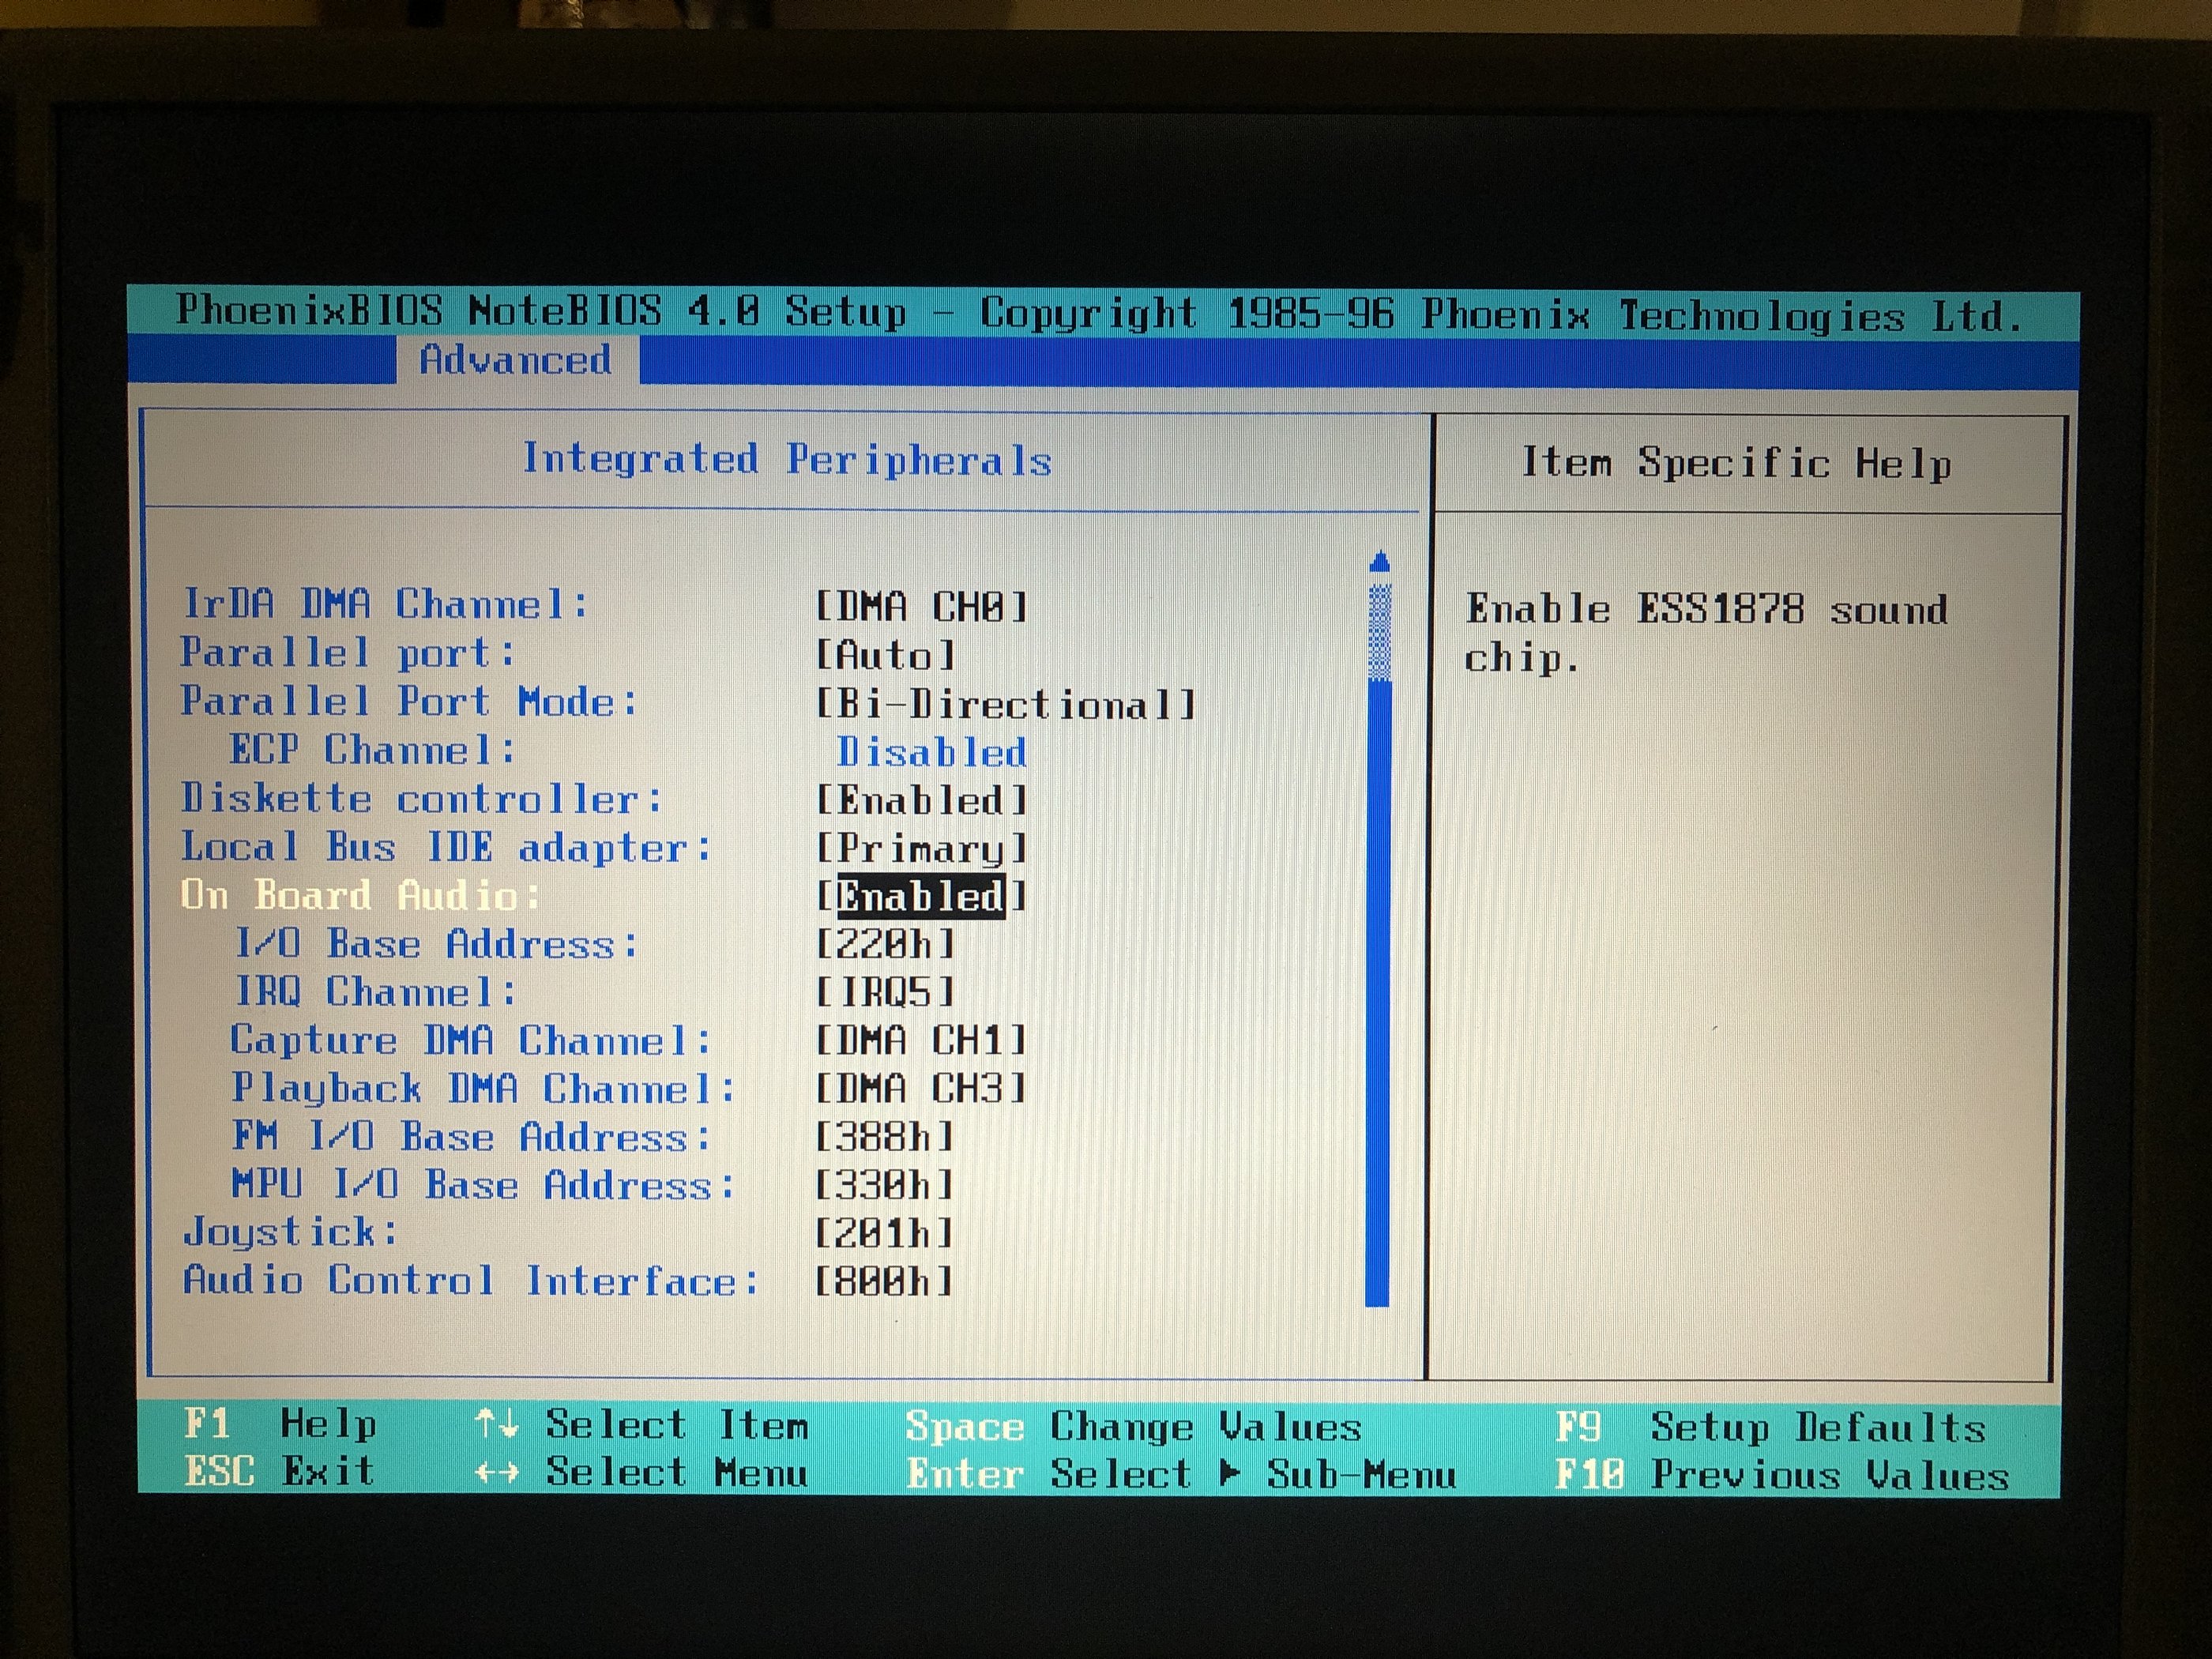Click the Sub-Menu triangle icon
This screenshot has height=1659, width=2212.
coord(1231,1472)
